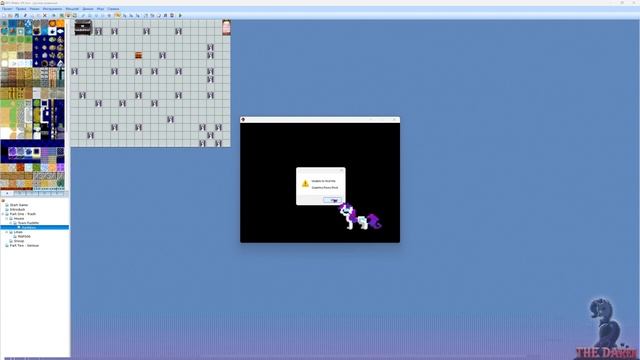Open the Справка menu
640x360 pixels.
click(x=113, y=9)
